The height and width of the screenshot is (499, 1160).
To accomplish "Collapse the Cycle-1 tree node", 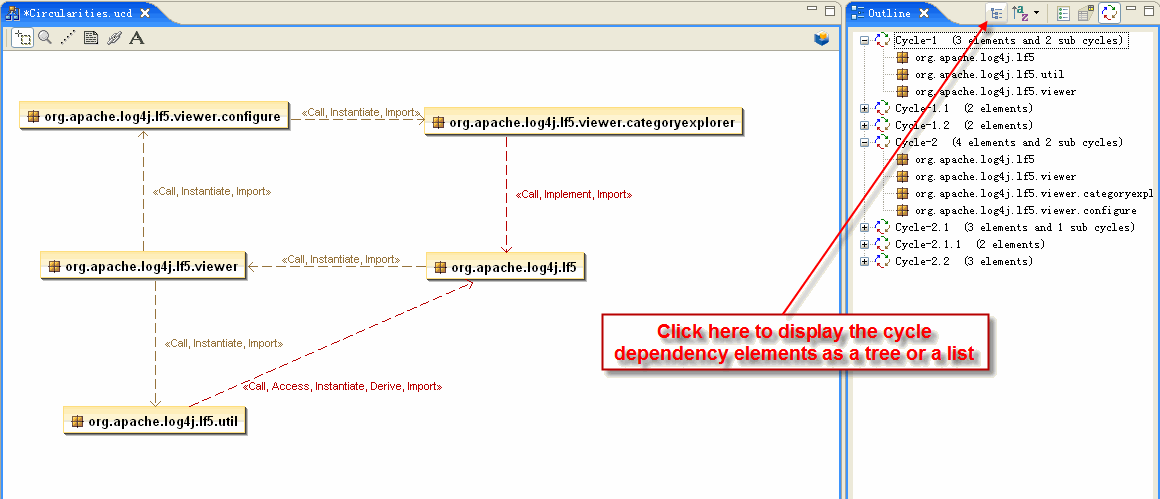I will 864,41.
